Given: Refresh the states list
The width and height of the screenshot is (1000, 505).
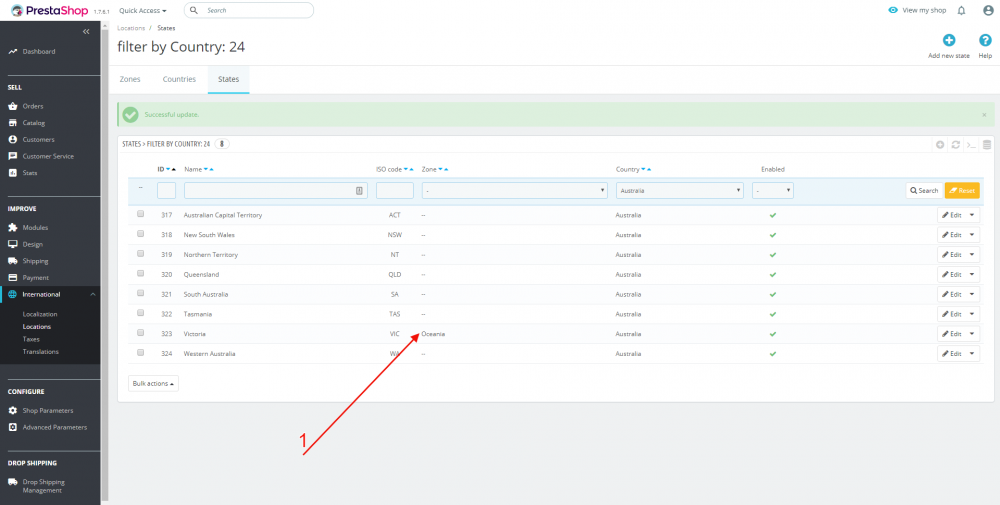Looking at the screenshot, I should click(955, 145).
